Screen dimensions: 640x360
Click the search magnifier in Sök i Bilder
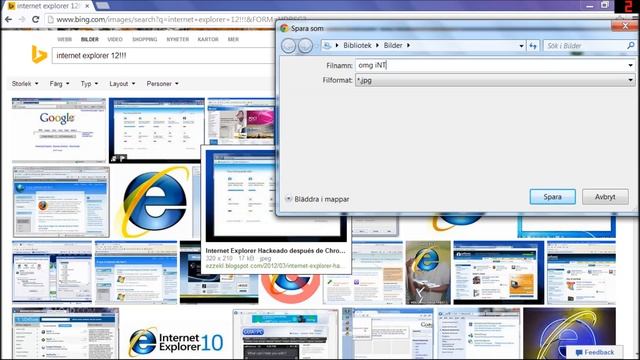click(x=630, y=46)
